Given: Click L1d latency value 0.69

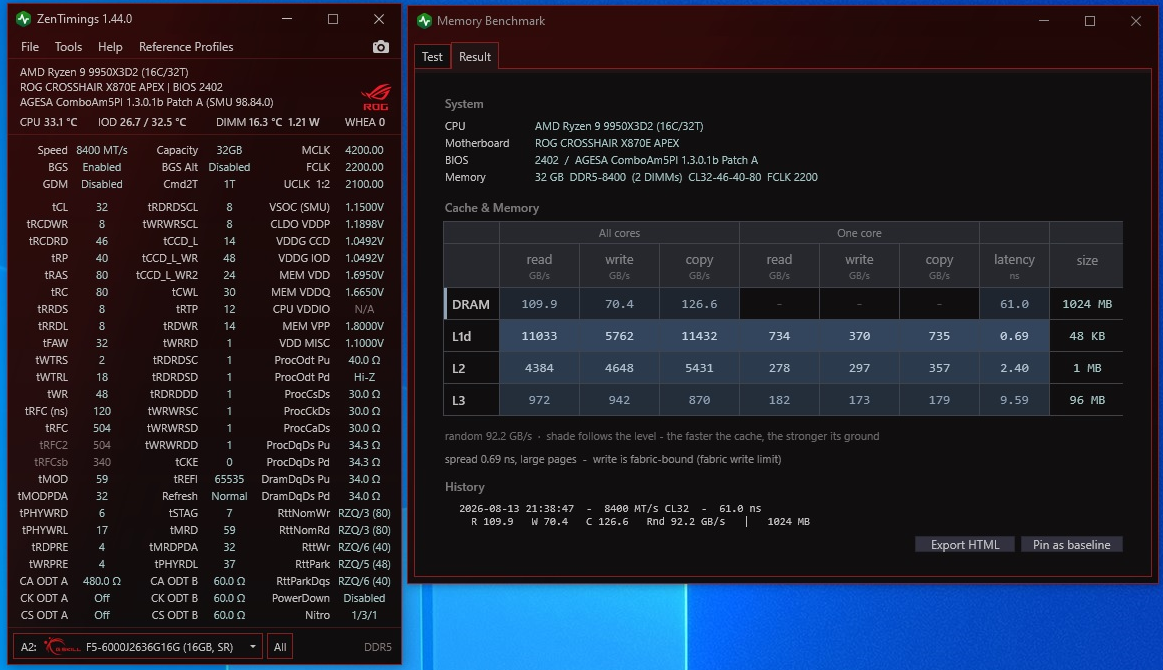Looking at the screenshot, I should pyautogui.click(x=1014, y=336).
